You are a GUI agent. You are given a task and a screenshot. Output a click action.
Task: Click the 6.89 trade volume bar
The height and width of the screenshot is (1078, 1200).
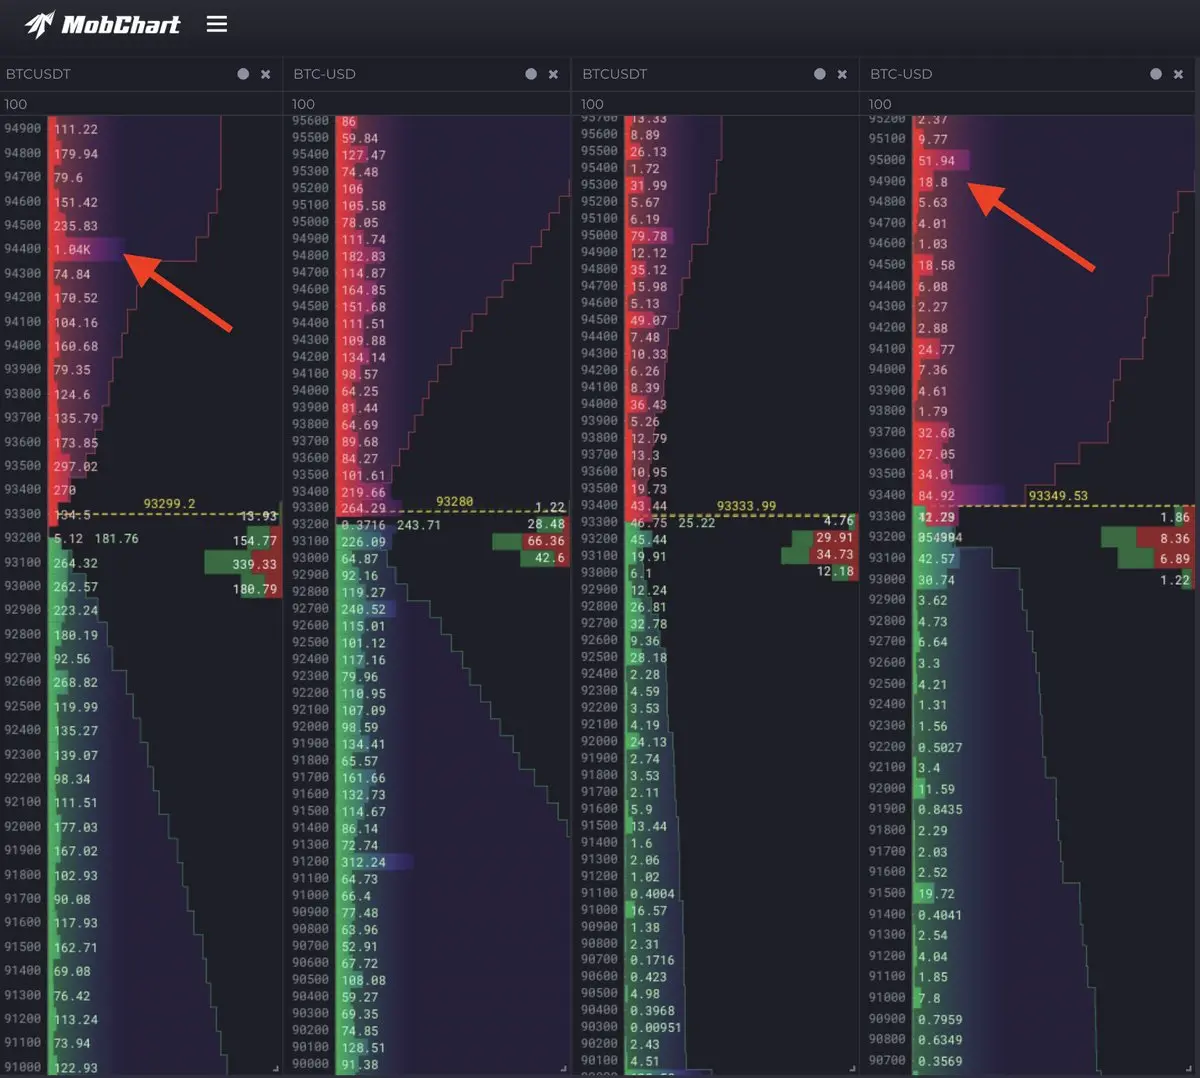click(x=1157, y=559)
